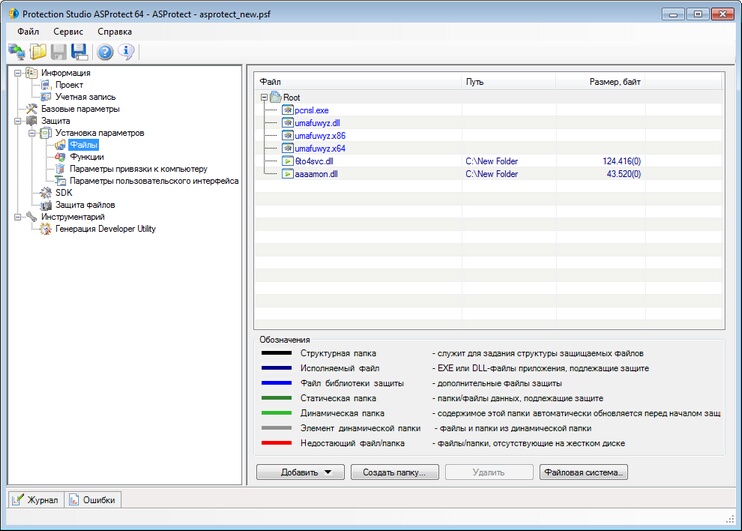Click the 6to4svc.dll file icon
The height and width of the screenshot is (531, 742).
287,161
